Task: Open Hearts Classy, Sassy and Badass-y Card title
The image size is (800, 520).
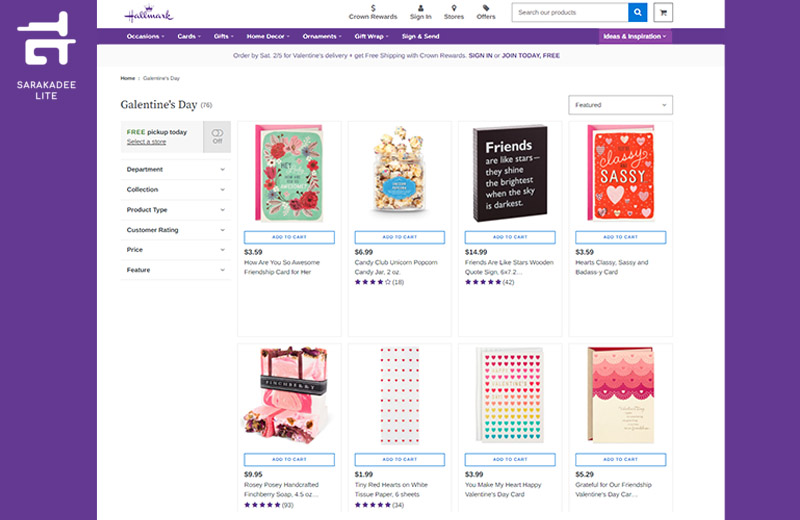Action: 612,267
